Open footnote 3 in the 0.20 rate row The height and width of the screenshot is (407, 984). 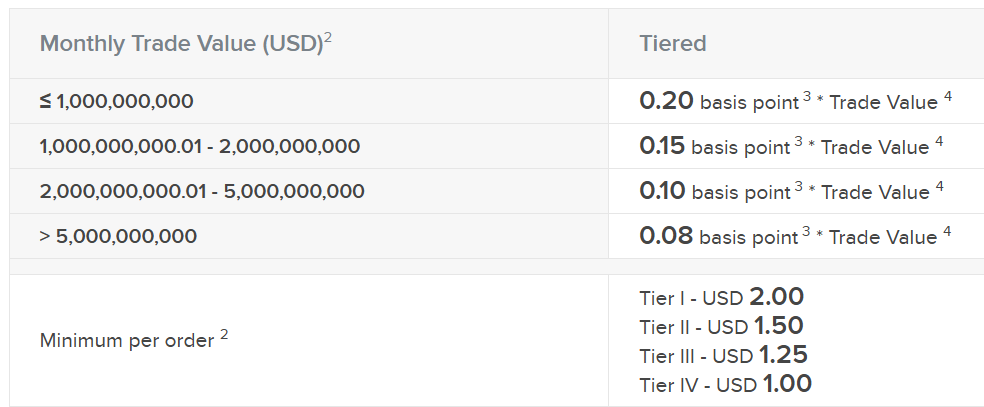(x=806, y=96)
